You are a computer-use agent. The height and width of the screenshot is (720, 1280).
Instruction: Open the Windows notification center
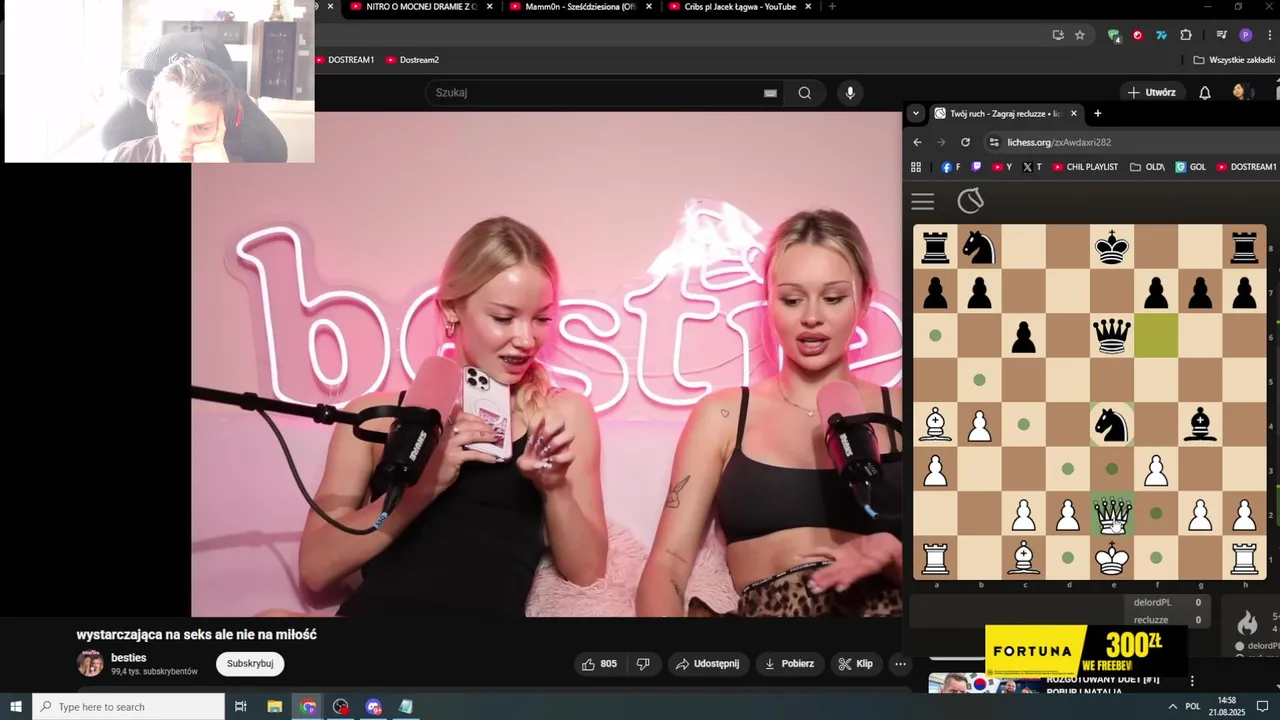1262,706
